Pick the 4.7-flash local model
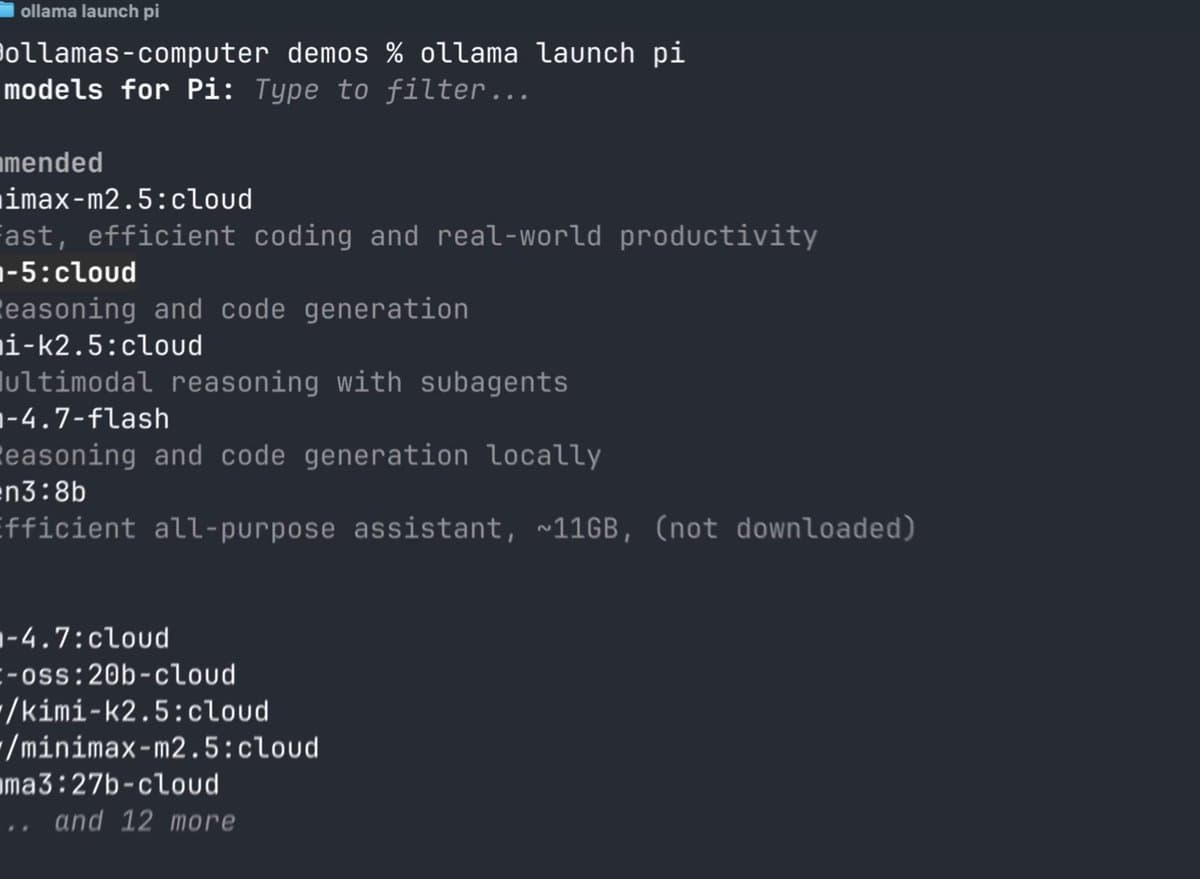Viewport: 1200px width, 879px height. click(x=85, y=419)
